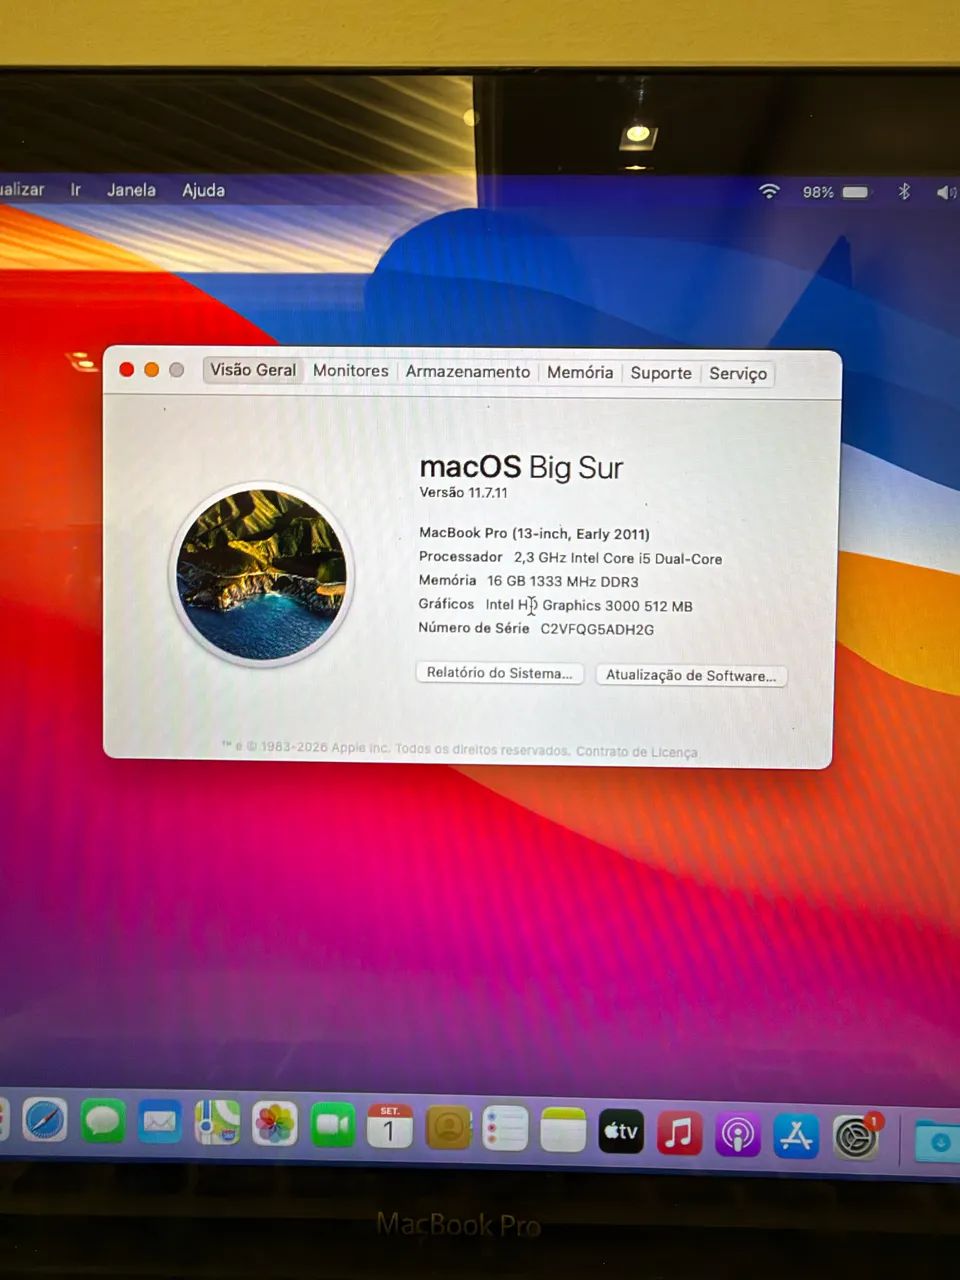The width and height of the screenshot is (960, 1280).
Task: Launch FaceTime from the Dock
Action: tap(333, 1126)
